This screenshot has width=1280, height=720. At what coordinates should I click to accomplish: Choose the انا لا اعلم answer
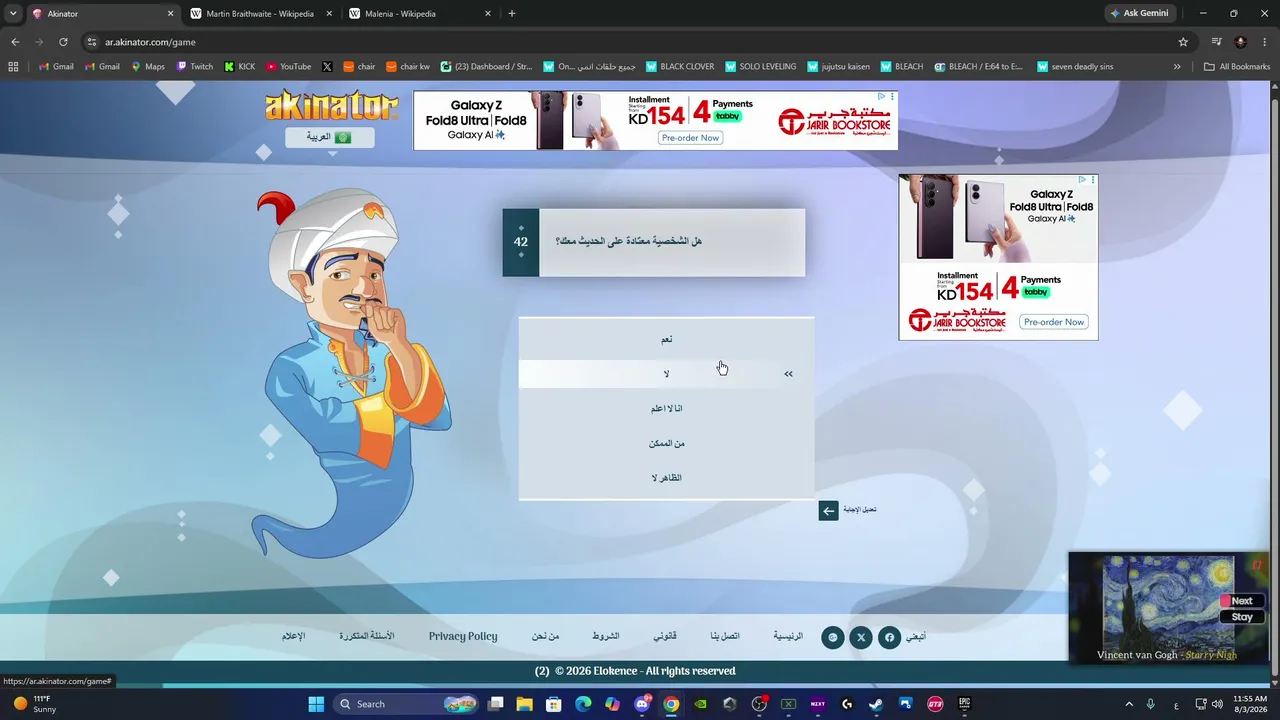[666, 408]
